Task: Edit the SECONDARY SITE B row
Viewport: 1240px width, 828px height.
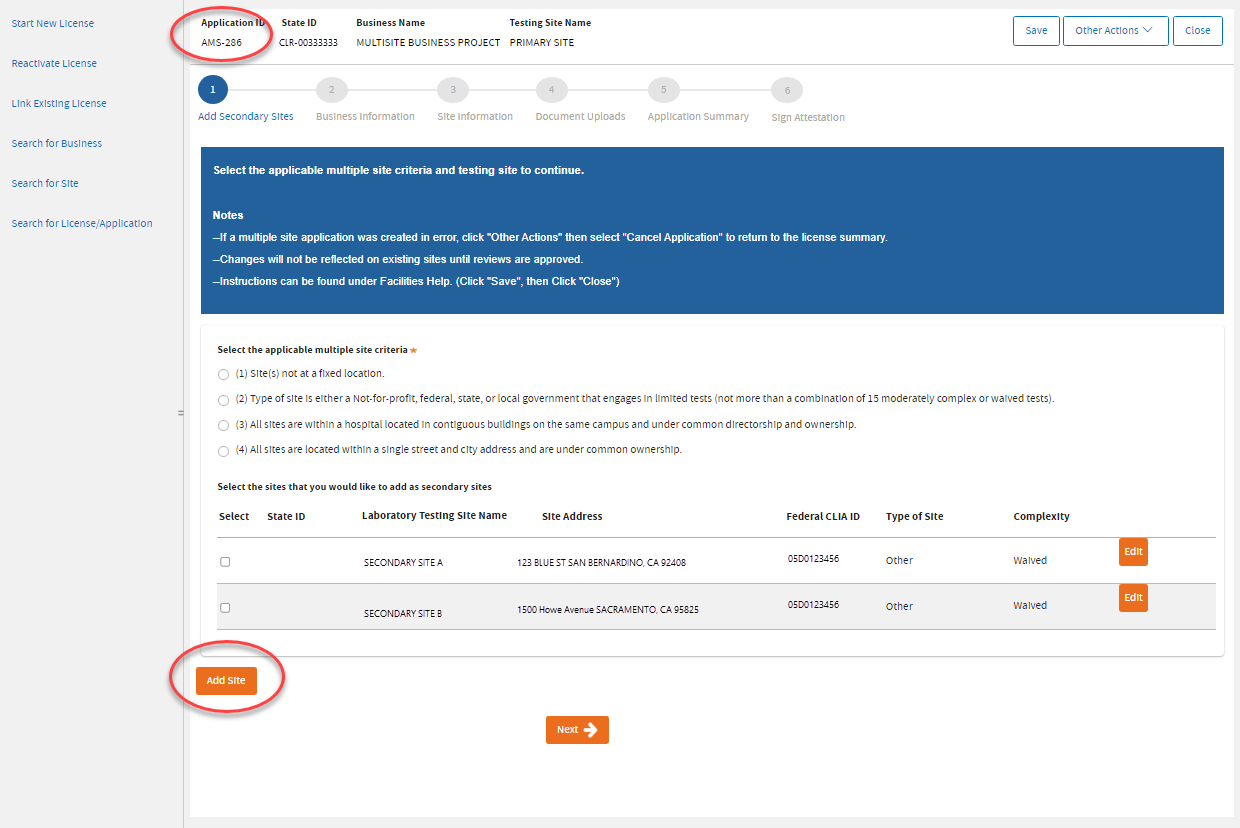Action: point(1133,598)
